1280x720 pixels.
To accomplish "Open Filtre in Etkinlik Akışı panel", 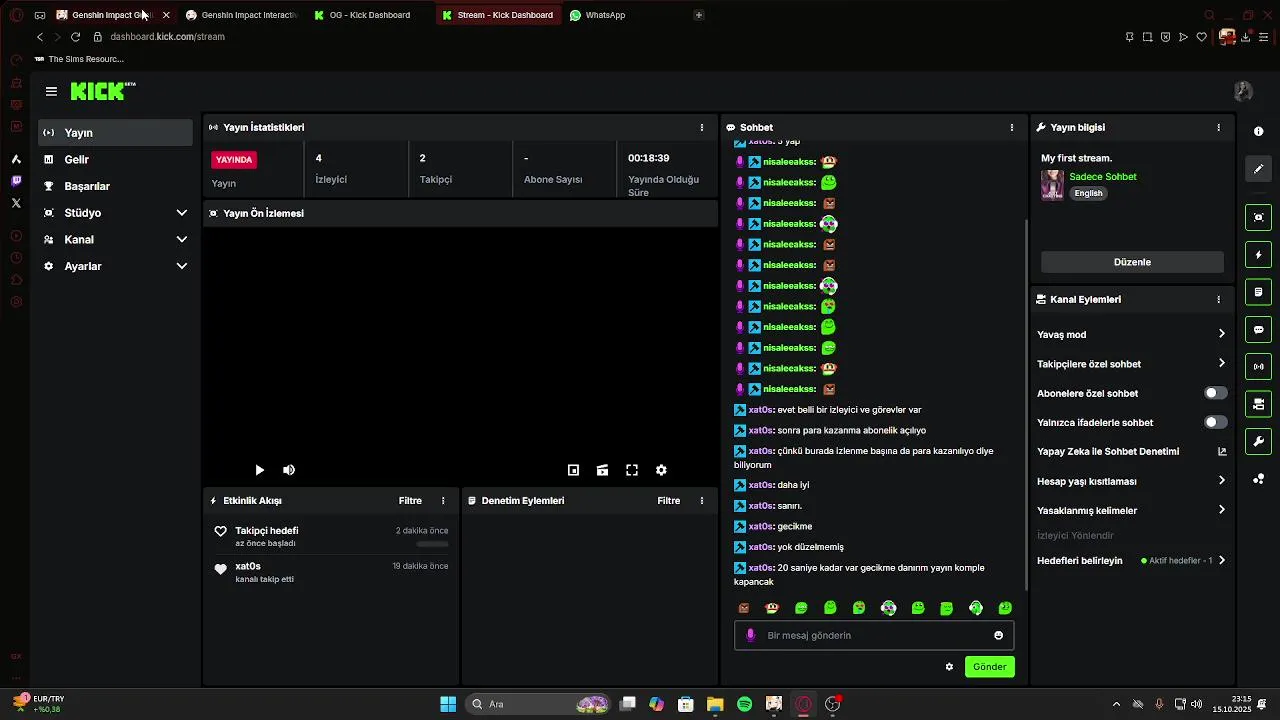I will pos(410,500).
